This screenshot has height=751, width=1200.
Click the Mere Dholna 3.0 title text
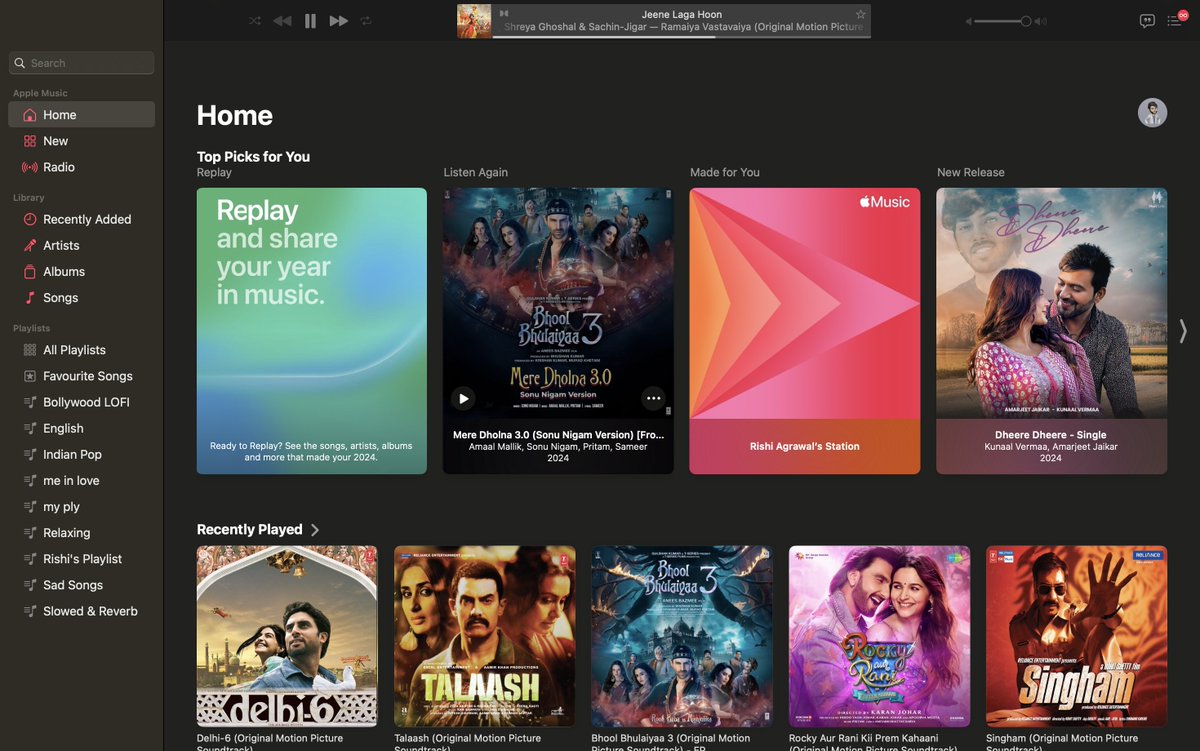coord(558,435)
